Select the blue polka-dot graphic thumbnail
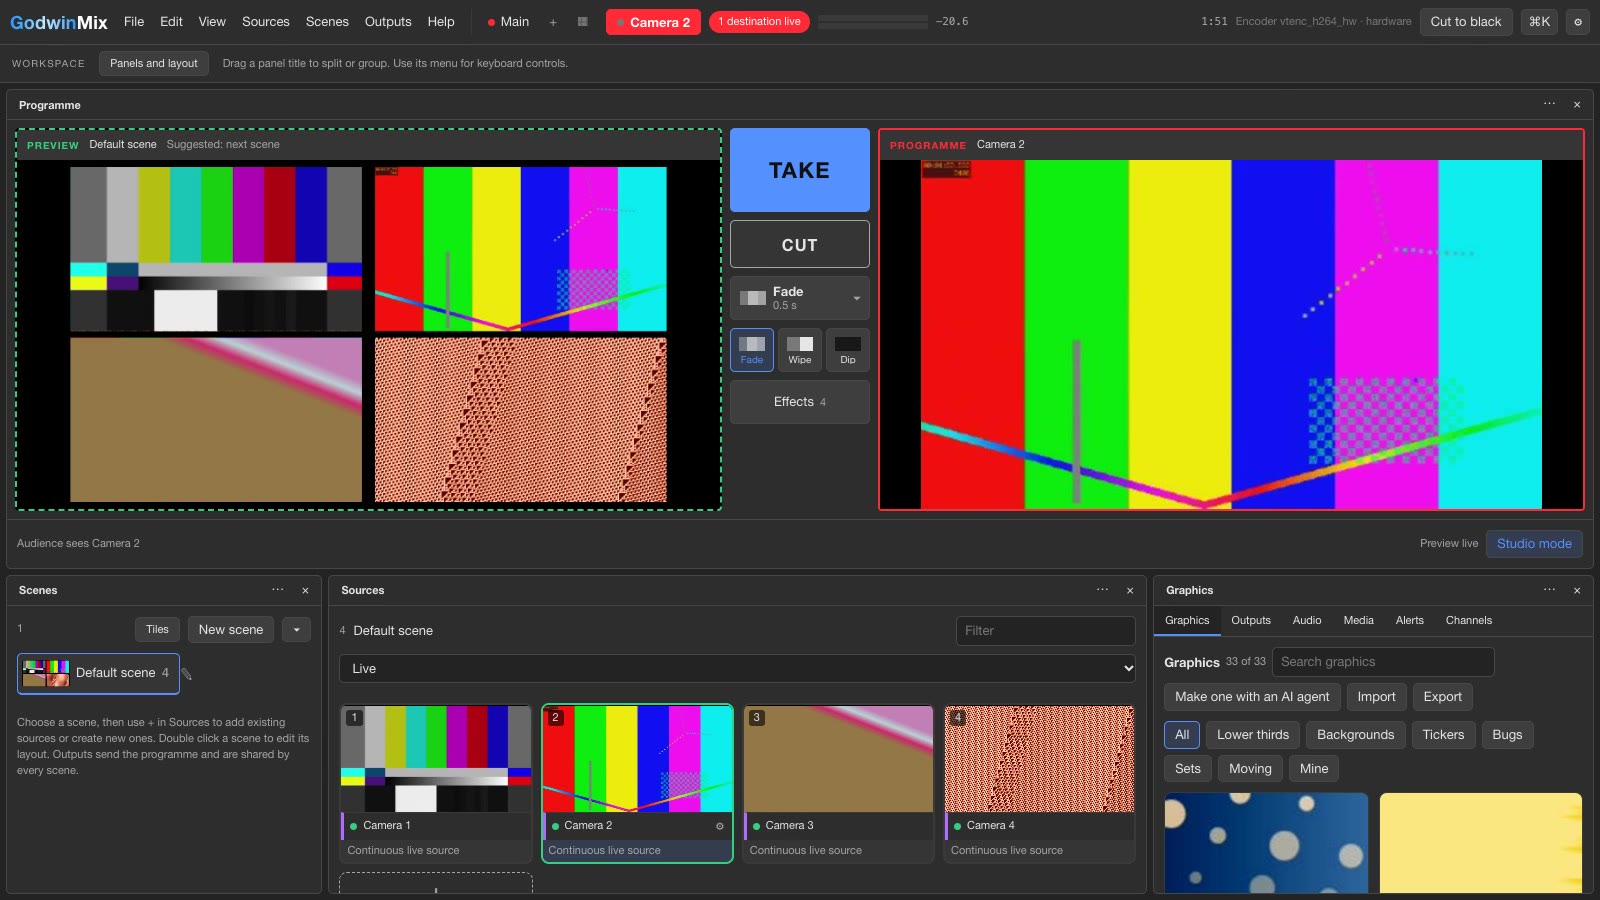This screenshot has height=900, width=1600. pyautogui.click(x=1266, y=842)
